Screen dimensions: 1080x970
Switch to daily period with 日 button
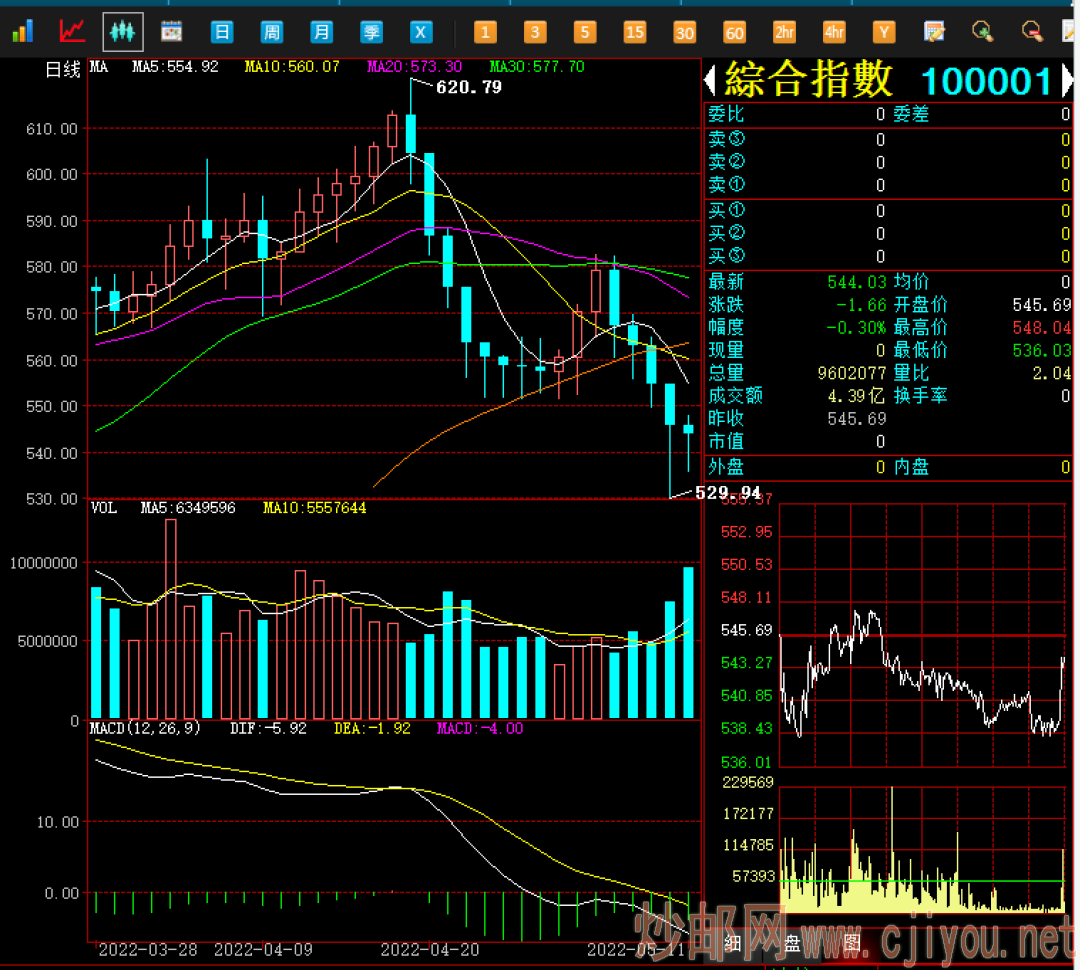(x=222, y=32)
